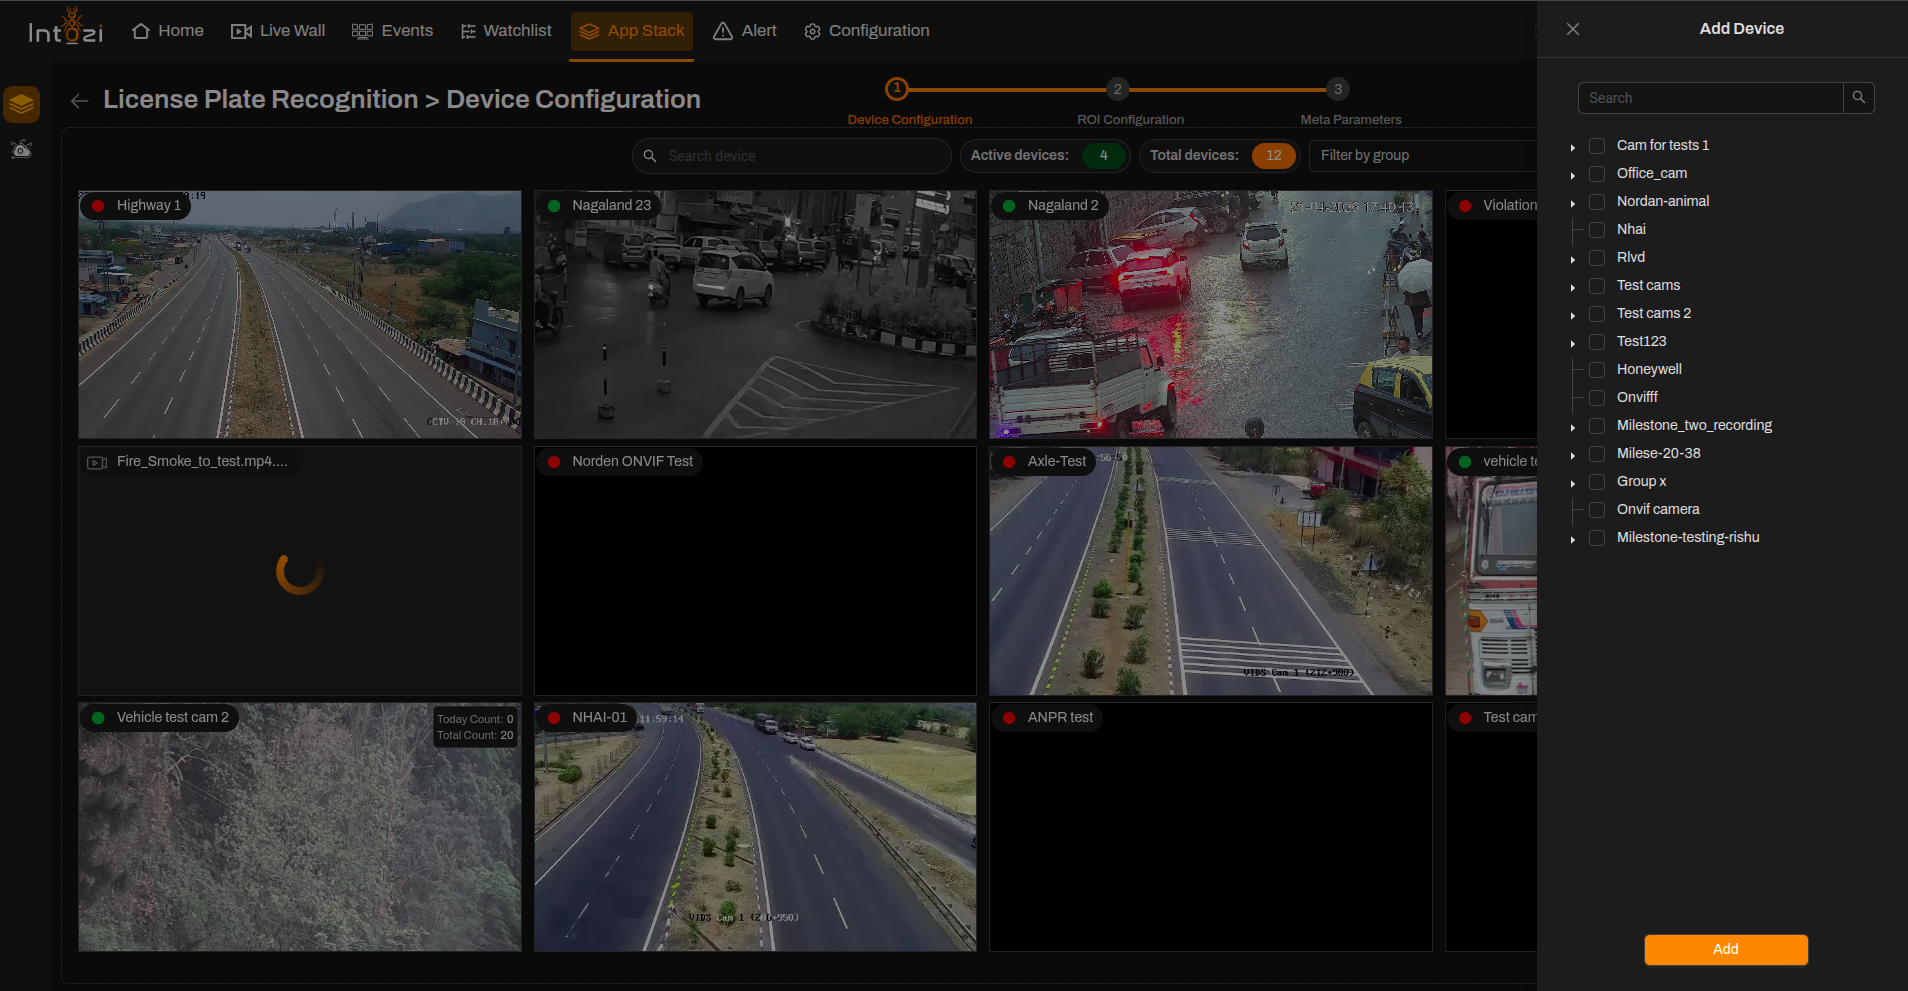Open the Configuration menu
Screen dimensions: 1908x991
click(867, 31)
